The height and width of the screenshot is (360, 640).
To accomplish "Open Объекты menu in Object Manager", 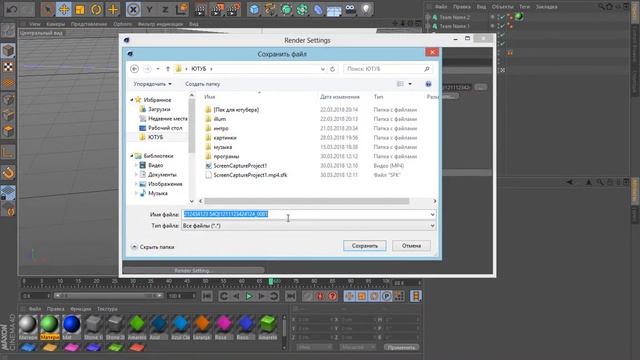I will click(502, 7).
